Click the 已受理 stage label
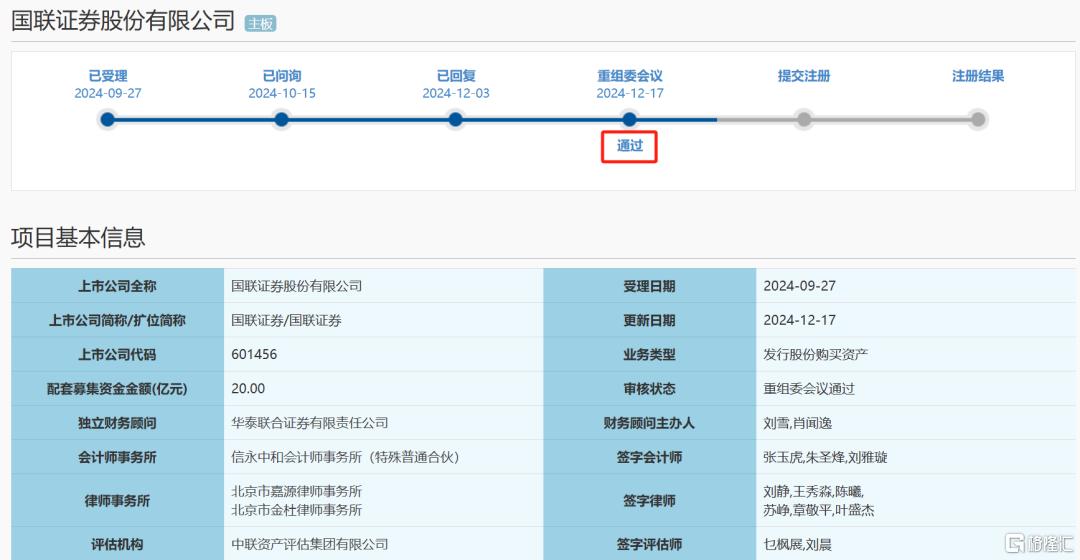 point(108,76)
